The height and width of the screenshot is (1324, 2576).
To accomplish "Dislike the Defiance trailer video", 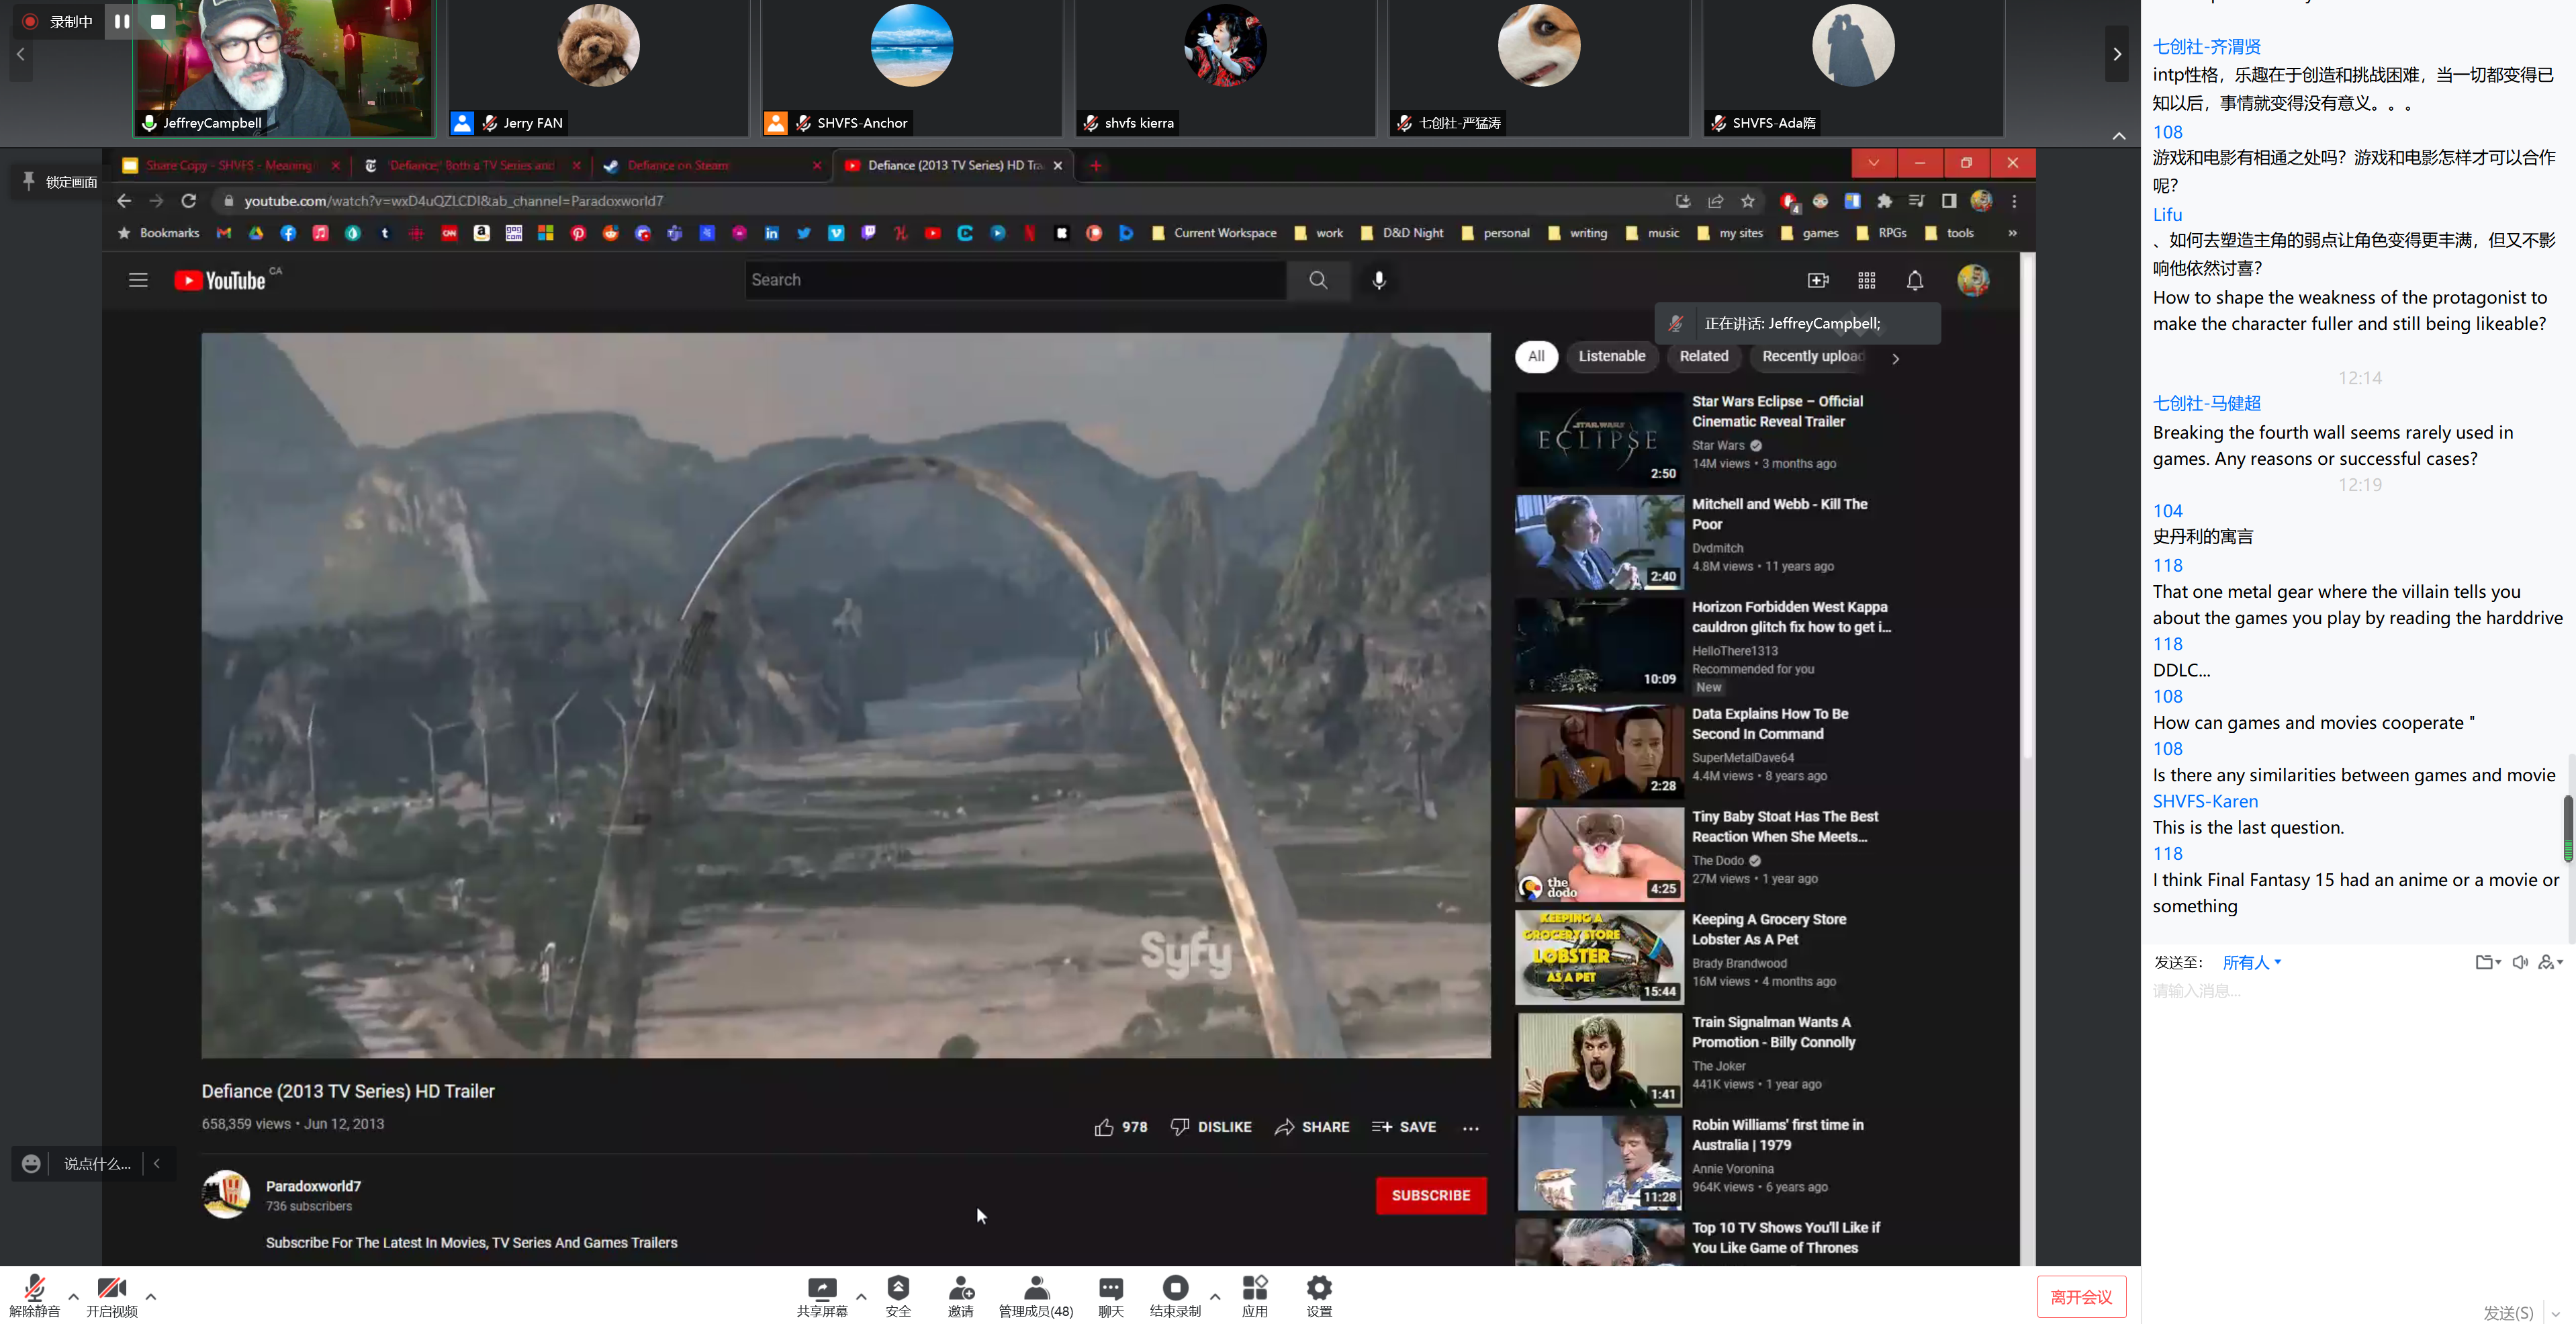I will click(x=1210, y=1127).
